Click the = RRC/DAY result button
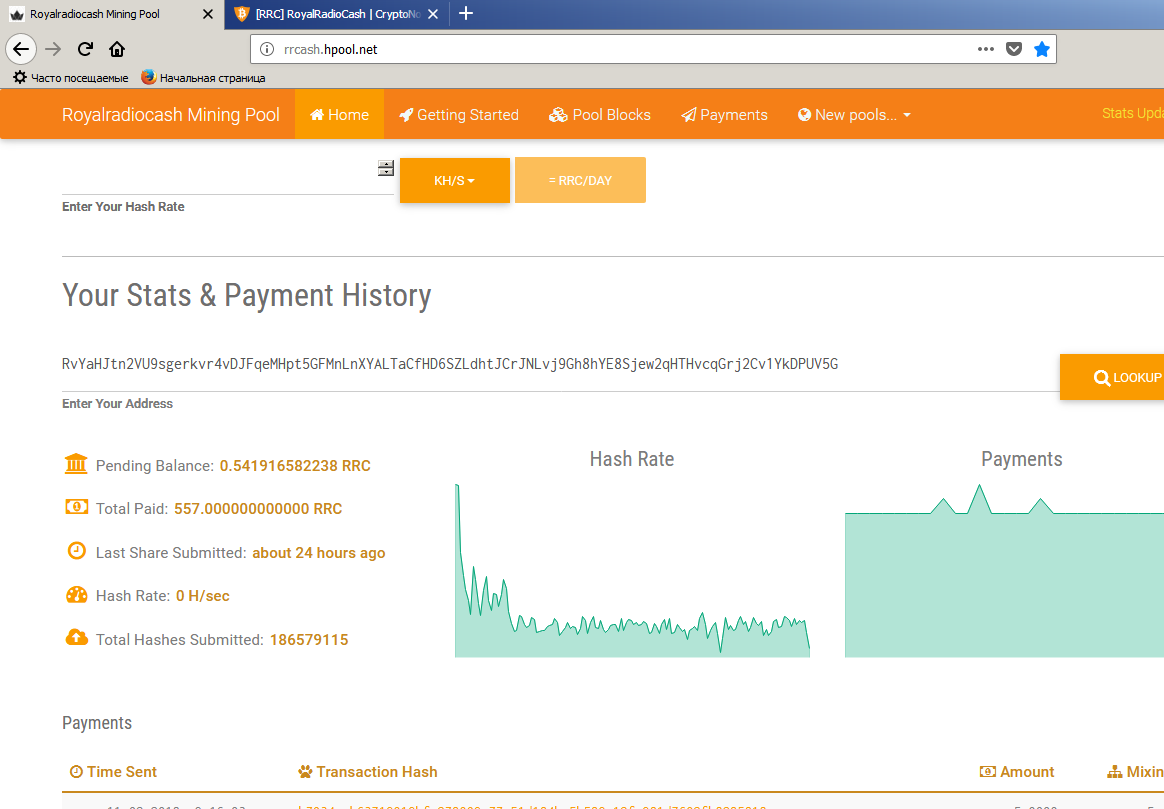Viewport: 1164px width, 809px height. coord(581,180)
